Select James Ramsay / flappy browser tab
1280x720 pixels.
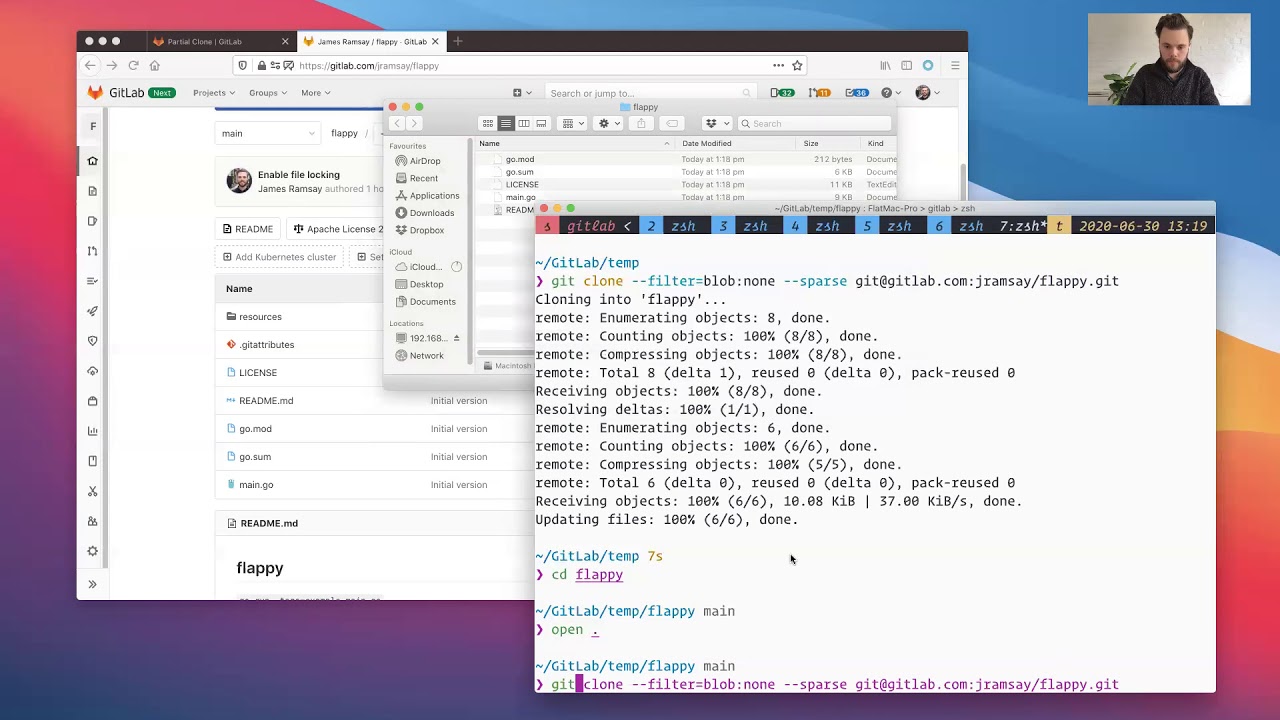point(371,42)
